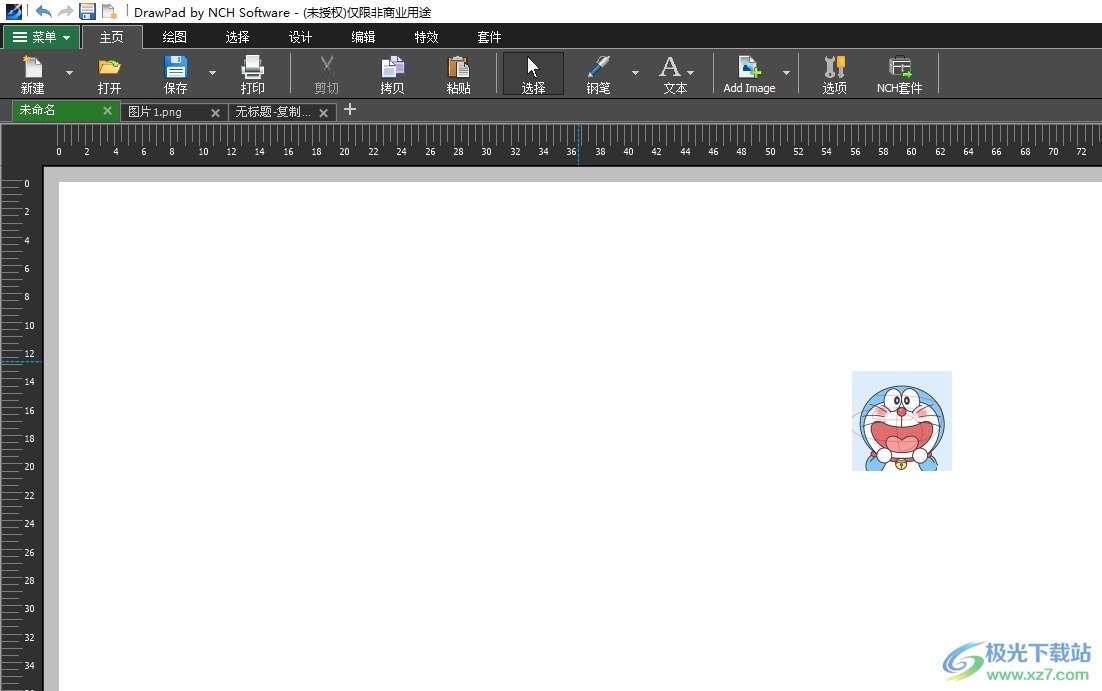1102x691 pixels.
Task: Click the 拷贝 (Copy) icon
Action: (x=392, y=68)
